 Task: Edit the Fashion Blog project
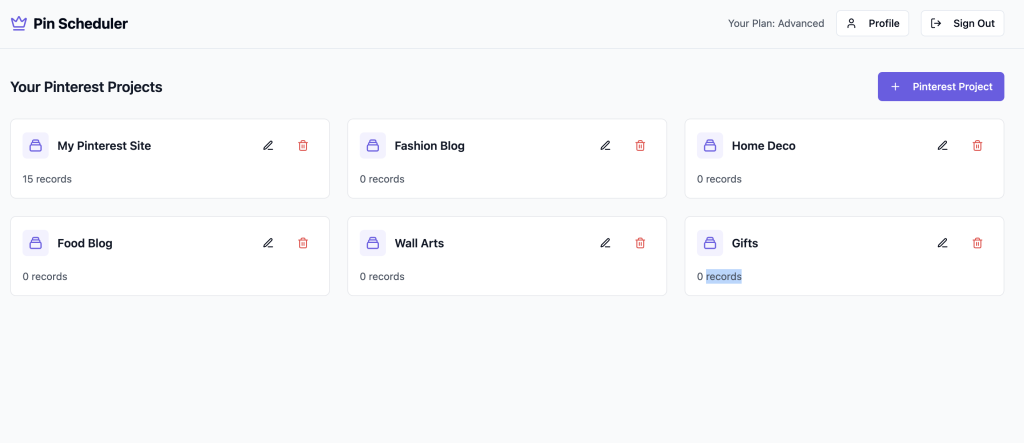click(x=605, y=146)
